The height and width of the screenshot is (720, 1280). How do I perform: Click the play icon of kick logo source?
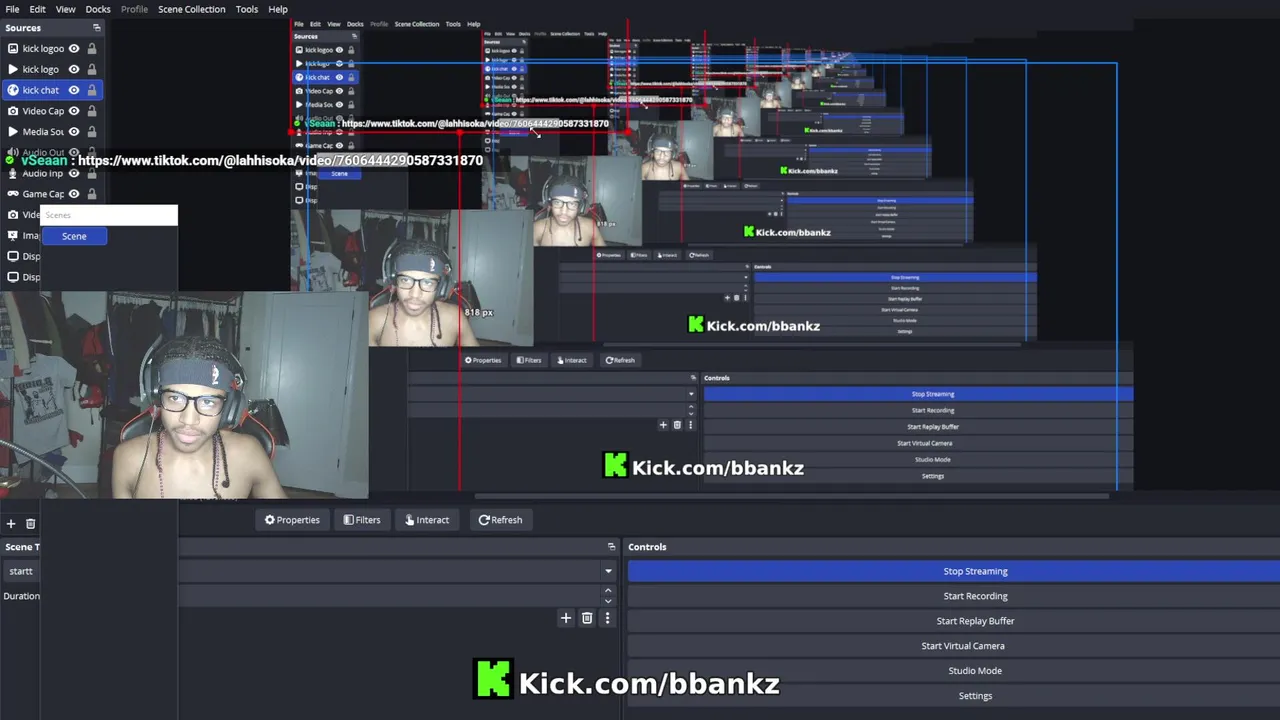13,69
